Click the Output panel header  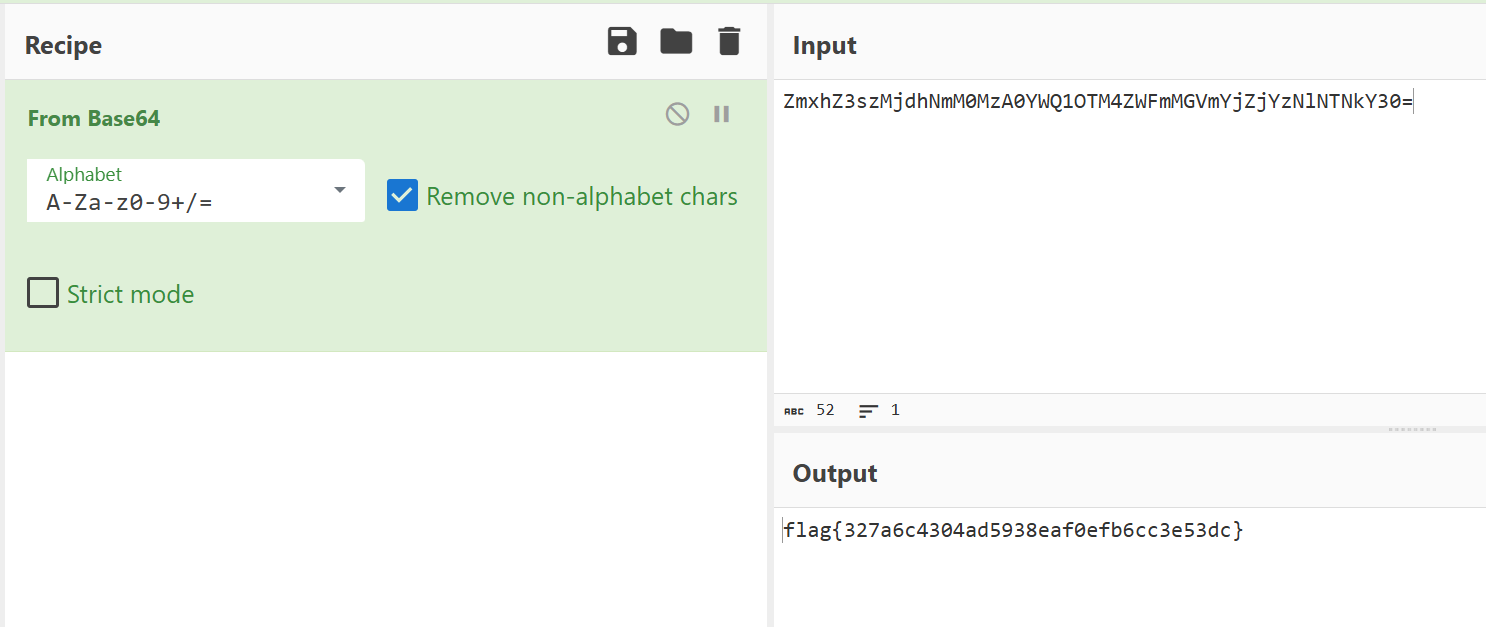[x=835, y=473]
